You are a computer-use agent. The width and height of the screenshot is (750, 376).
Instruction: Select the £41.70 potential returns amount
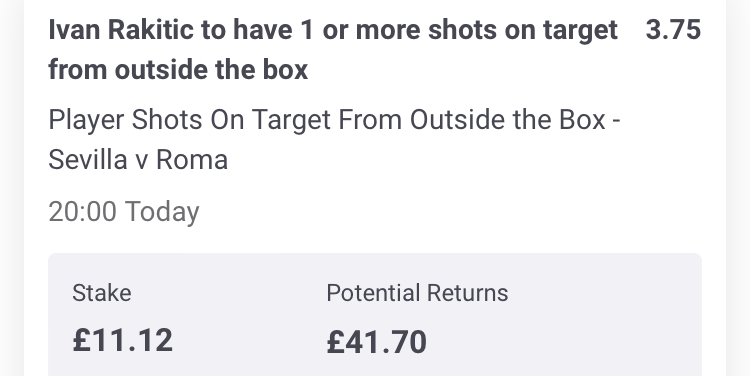coord(376,342)
